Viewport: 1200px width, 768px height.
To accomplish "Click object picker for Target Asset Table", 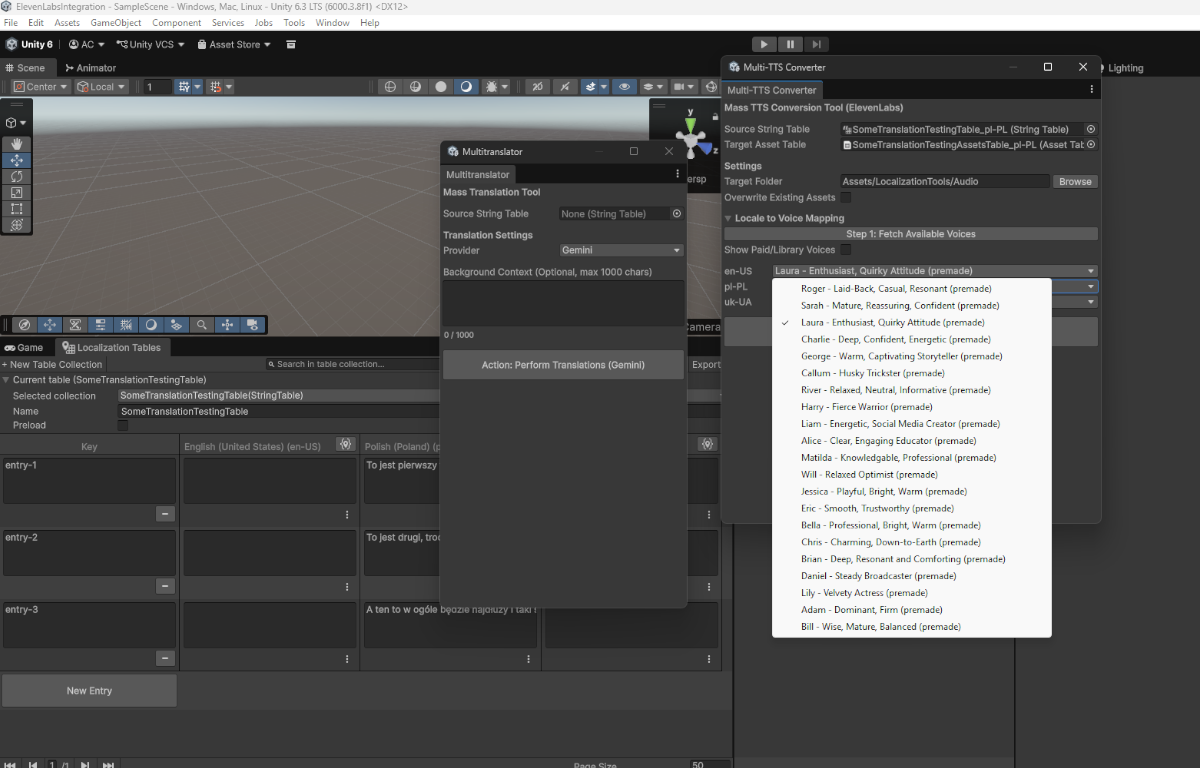I will 1091,145.
